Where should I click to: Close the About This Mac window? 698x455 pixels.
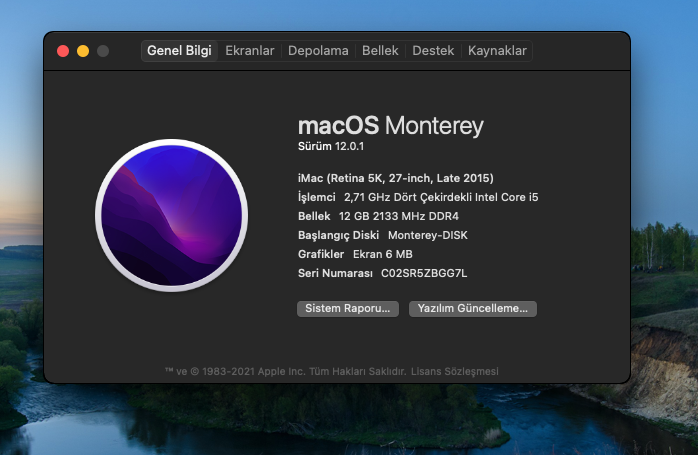tap(63, 51)
